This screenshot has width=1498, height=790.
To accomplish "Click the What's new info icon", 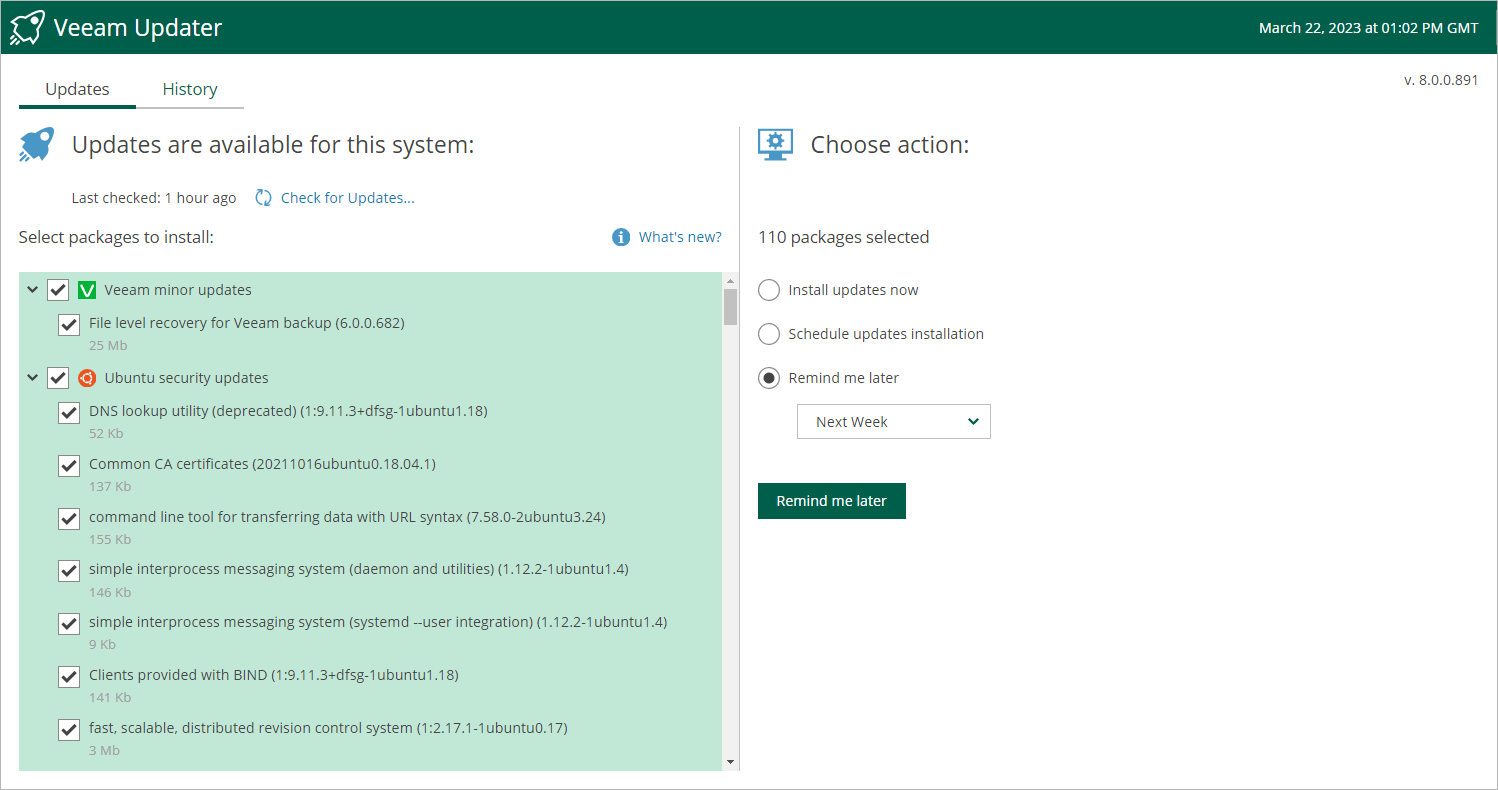I will point(621,237).
